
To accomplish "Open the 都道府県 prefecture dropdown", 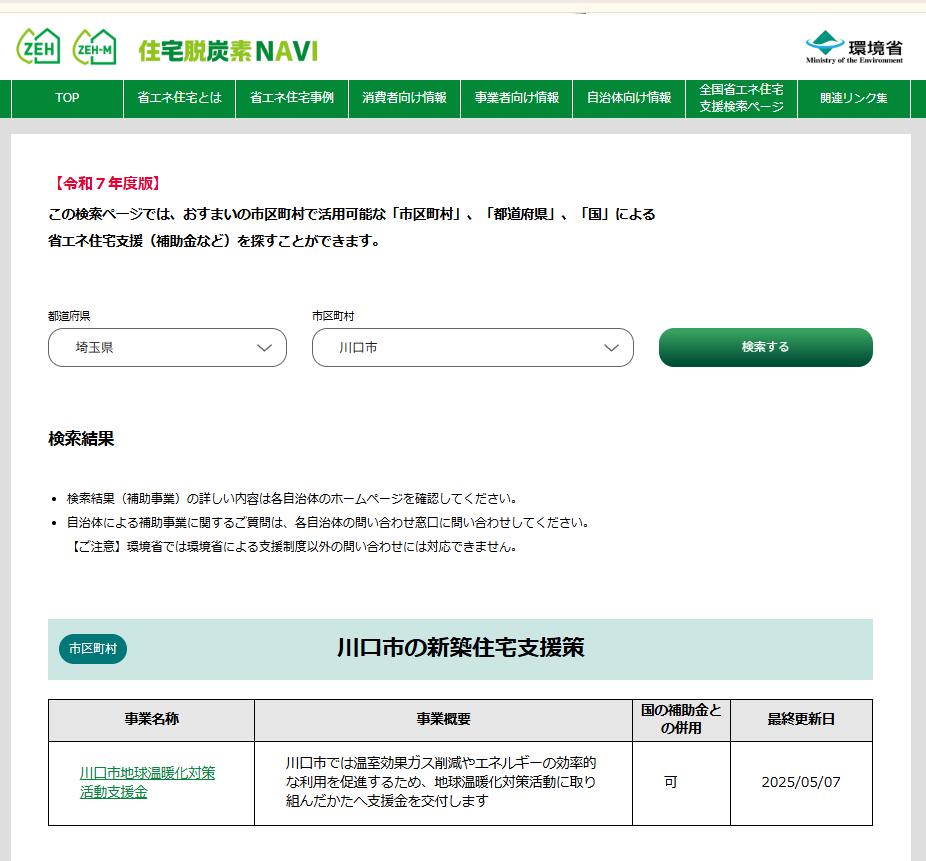I will coord(166,348).
